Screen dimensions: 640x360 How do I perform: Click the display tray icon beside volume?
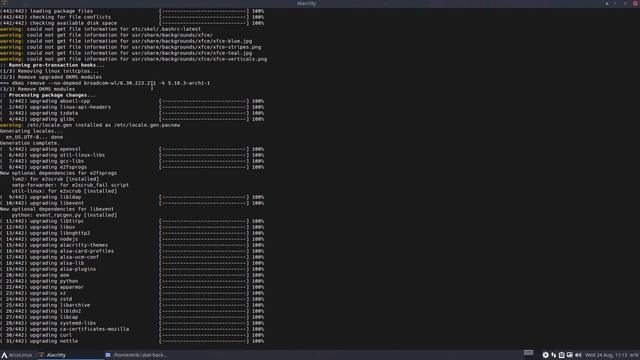pyautogui.click(x=570, y=355)
